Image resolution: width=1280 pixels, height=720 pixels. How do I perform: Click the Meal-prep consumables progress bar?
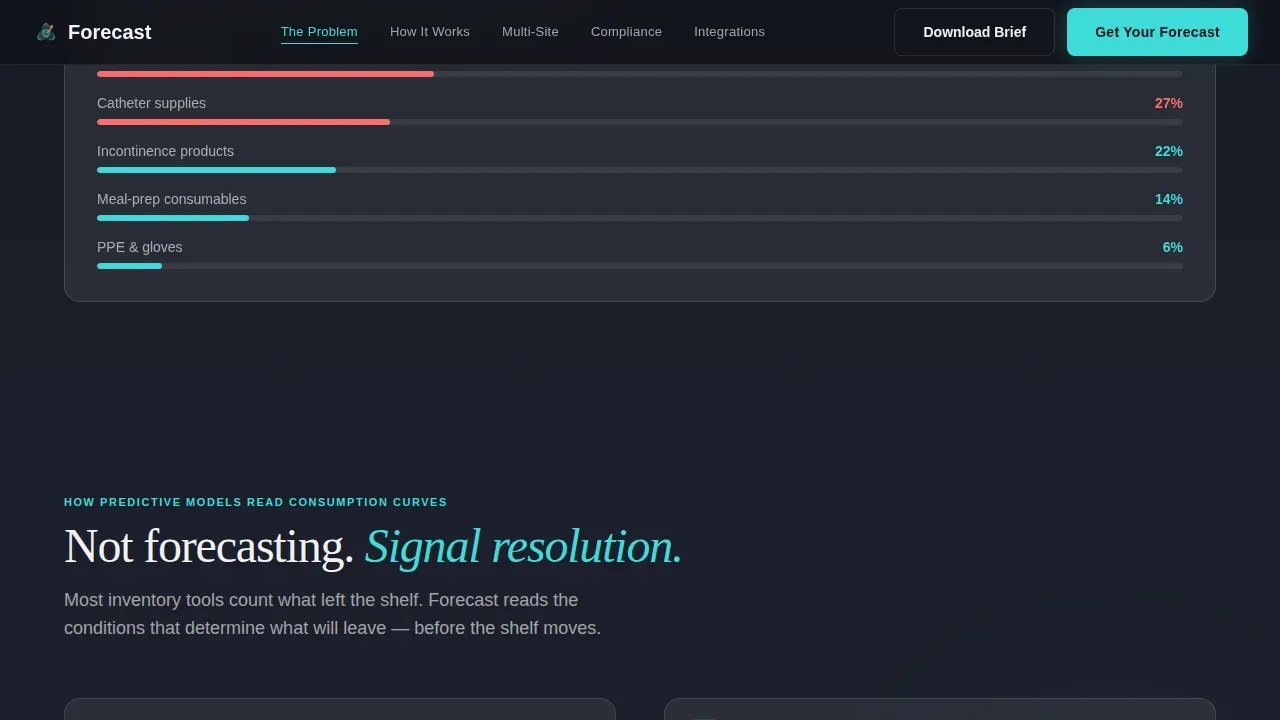point(640,218)
